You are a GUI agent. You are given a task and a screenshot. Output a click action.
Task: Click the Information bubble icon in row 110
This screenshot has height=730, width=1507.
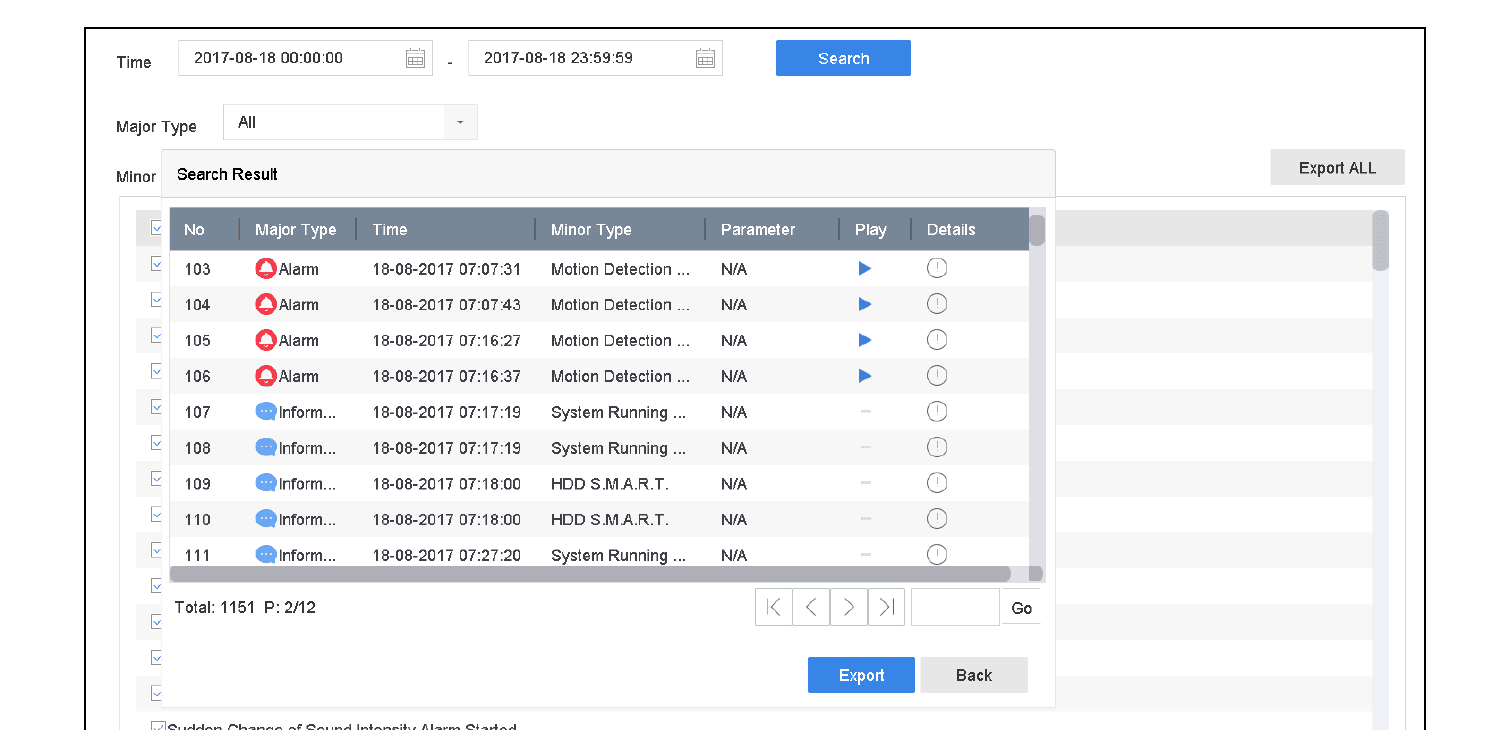pos(266,519)
